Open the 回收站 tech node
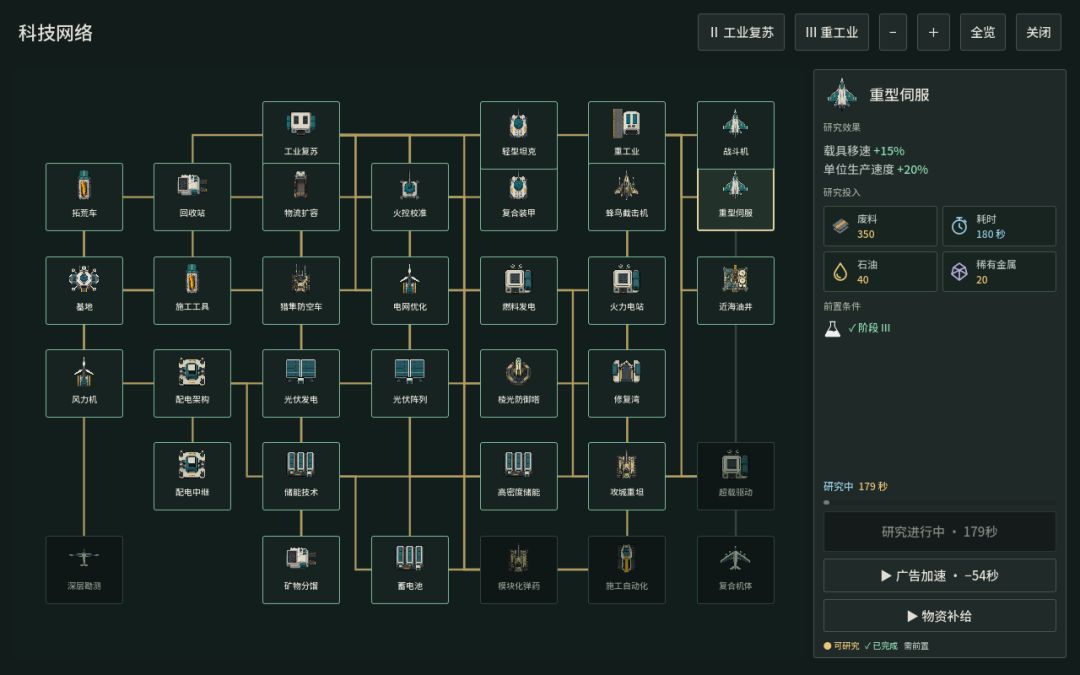The image size is (1080, 675). pos(192,197)
